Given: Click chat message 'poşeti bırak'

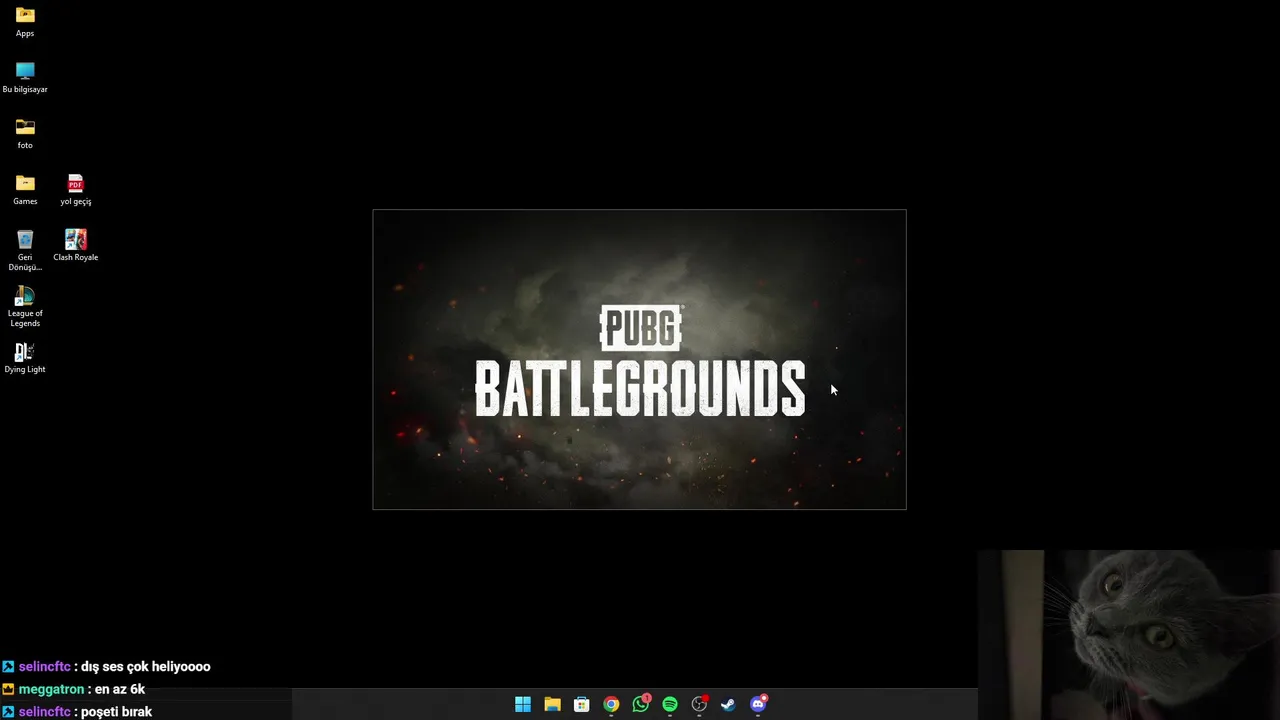Looking at the screenshot, I should click(117, 712).
